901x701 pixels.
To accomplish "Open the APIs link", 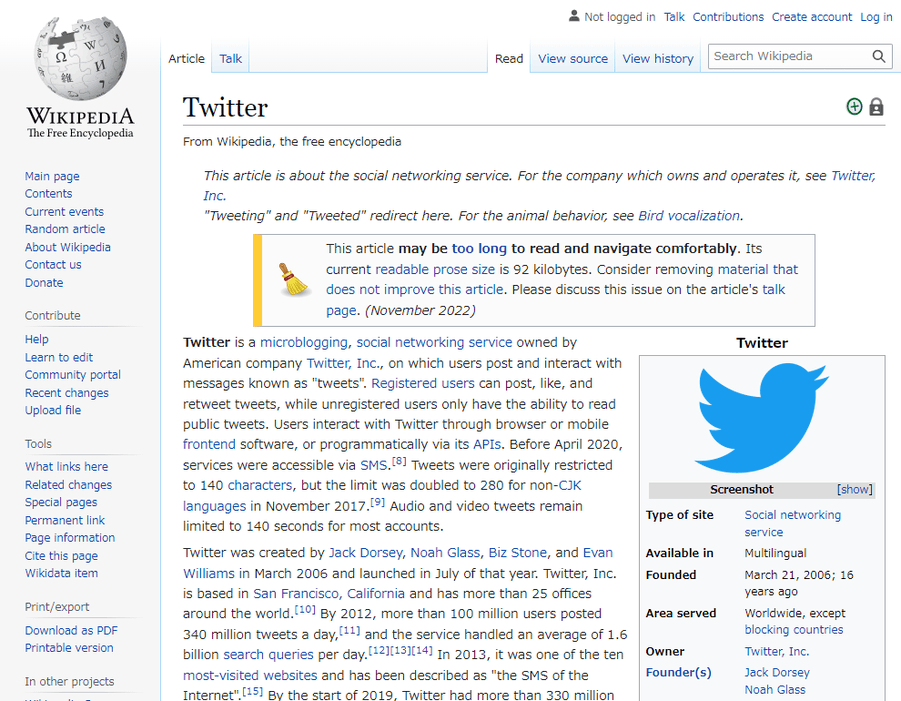I will (487, 444).
